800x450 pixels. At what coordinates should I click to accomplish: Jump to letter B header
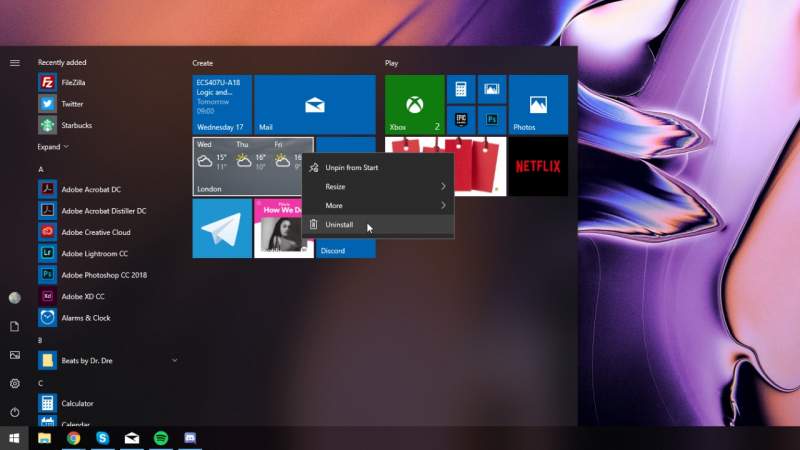pyautogui.click(x=40, y=340)
